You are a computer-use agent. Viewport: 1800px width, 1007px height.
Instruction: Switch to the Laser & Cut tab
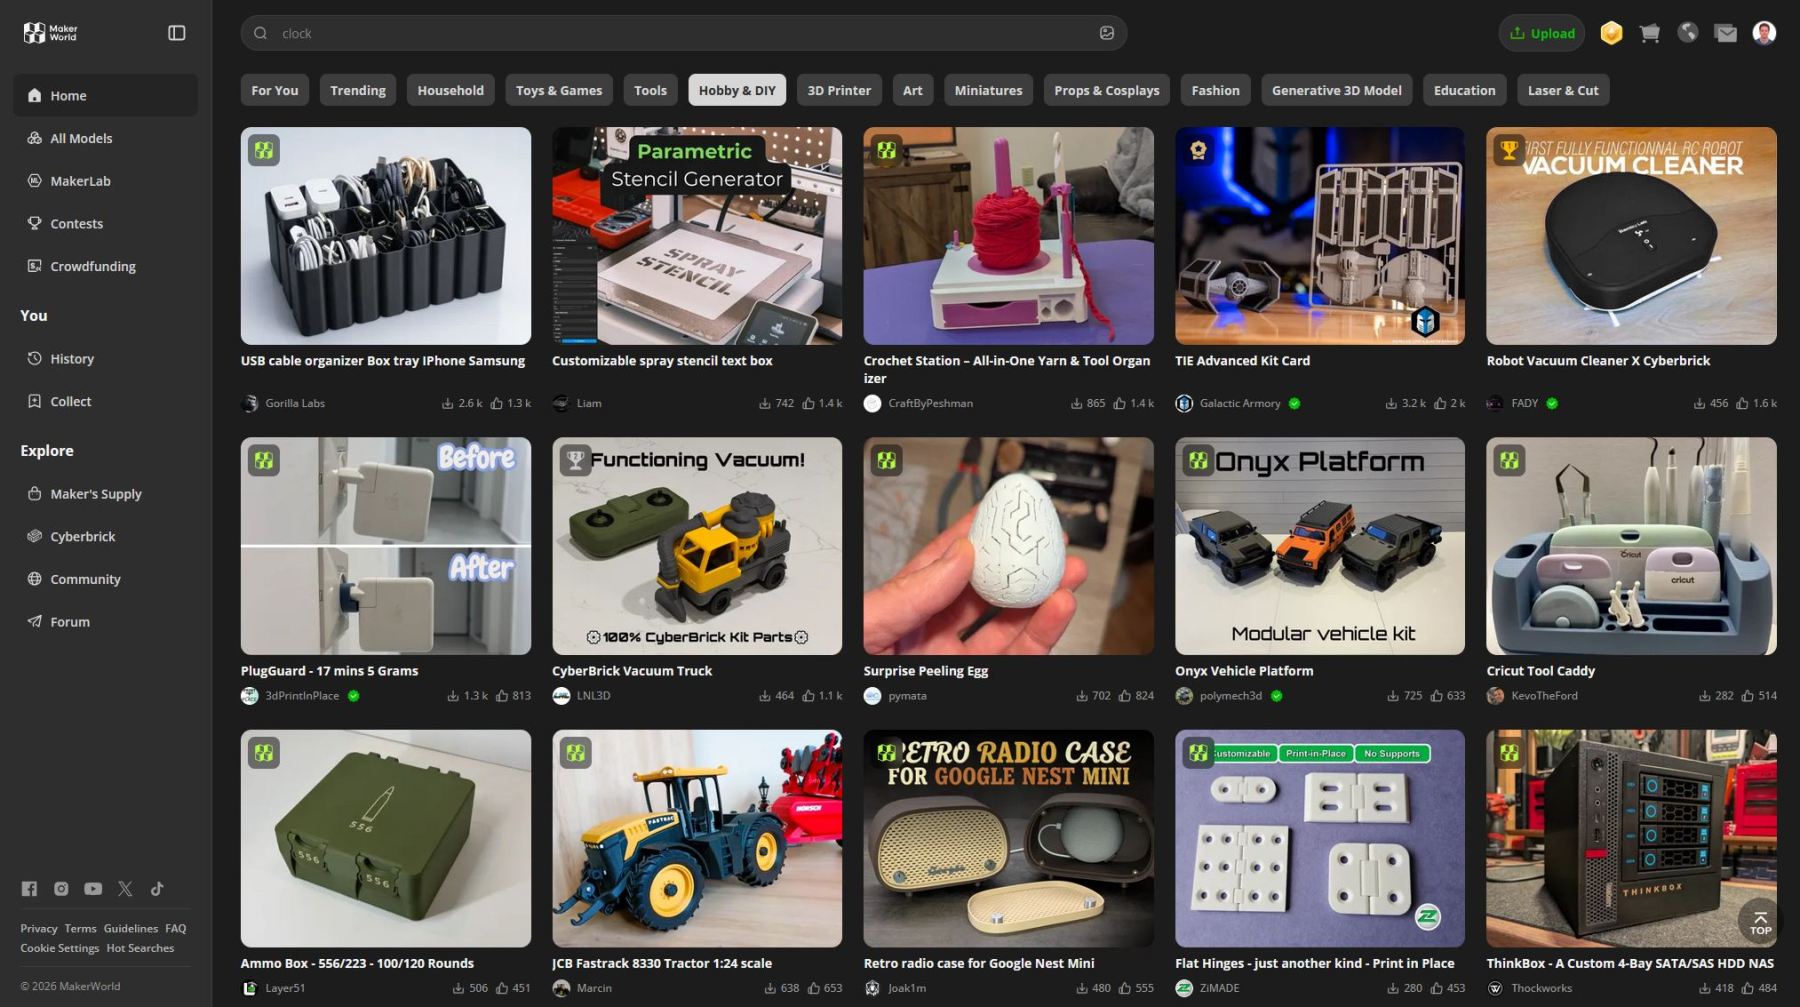1562,90
